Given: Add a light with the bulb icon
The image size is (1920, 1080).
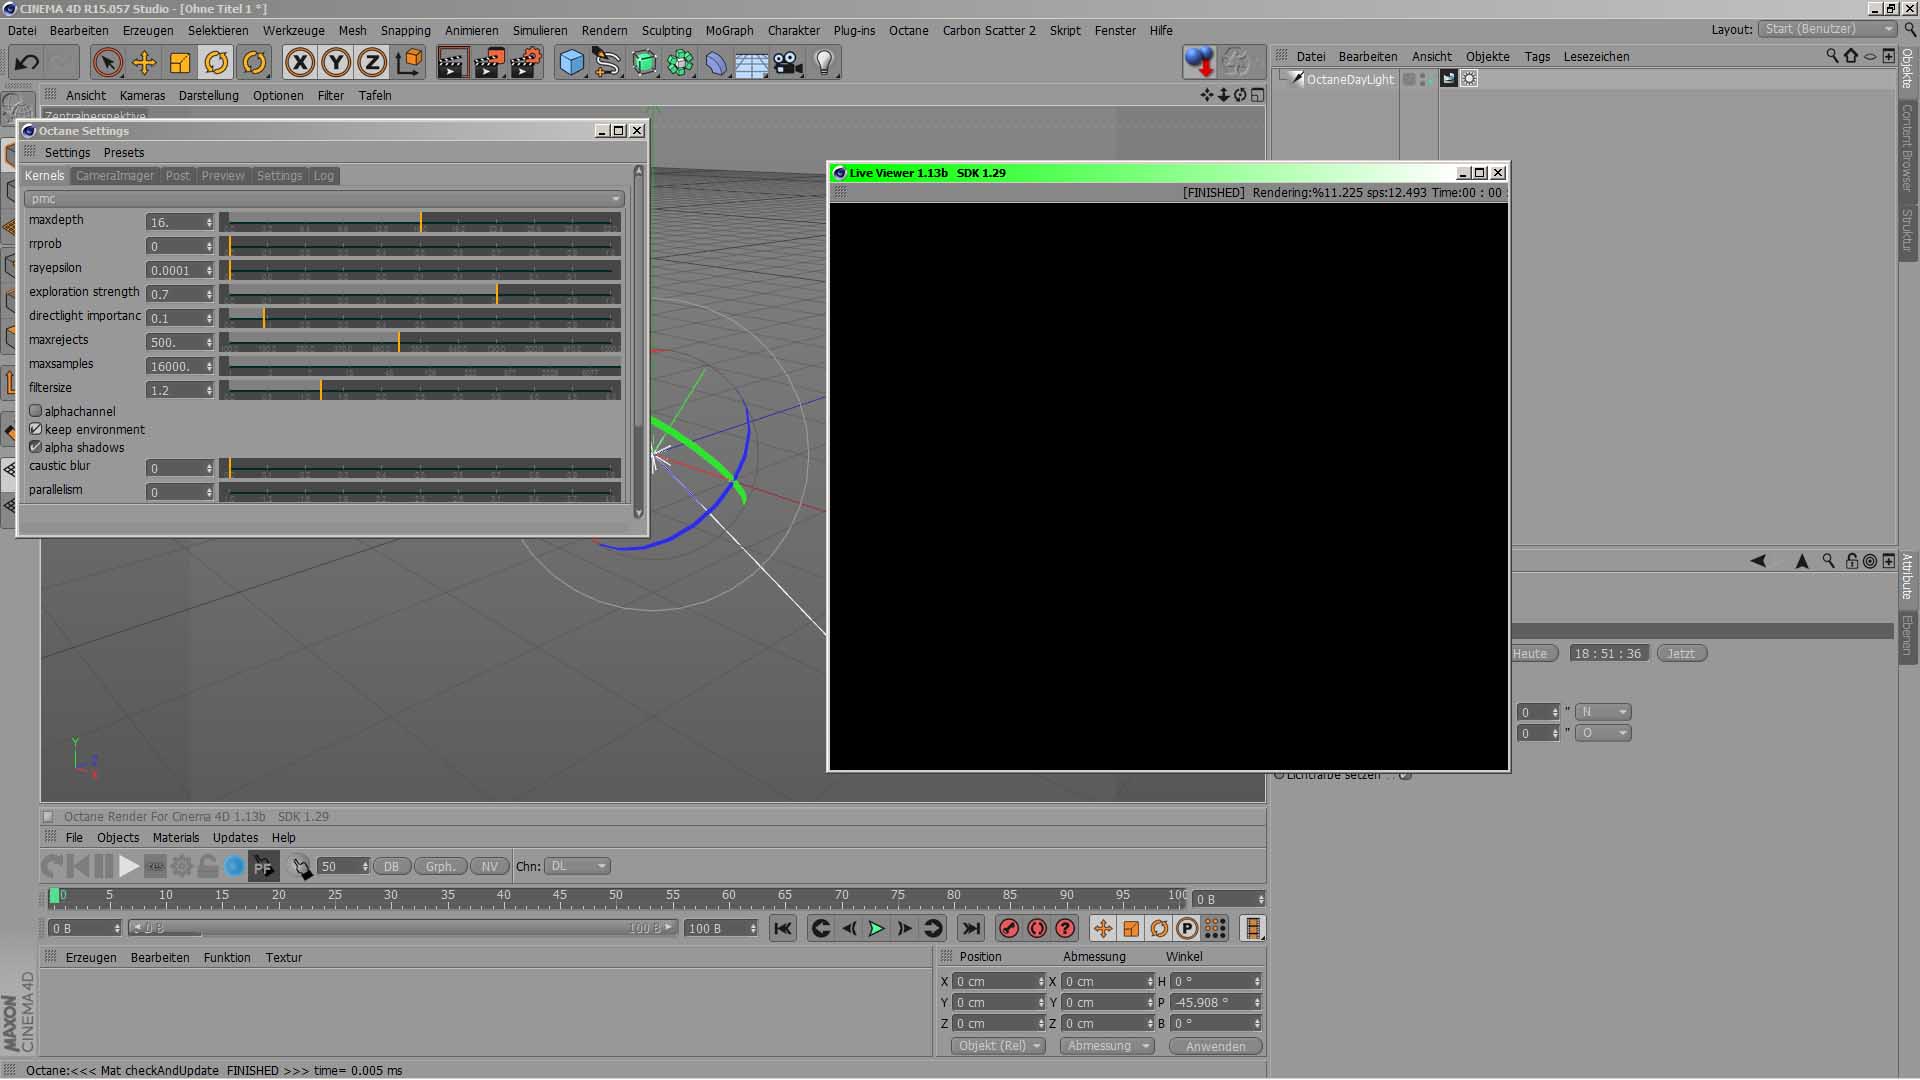Looking at the screenshot, I should point(824,63).
